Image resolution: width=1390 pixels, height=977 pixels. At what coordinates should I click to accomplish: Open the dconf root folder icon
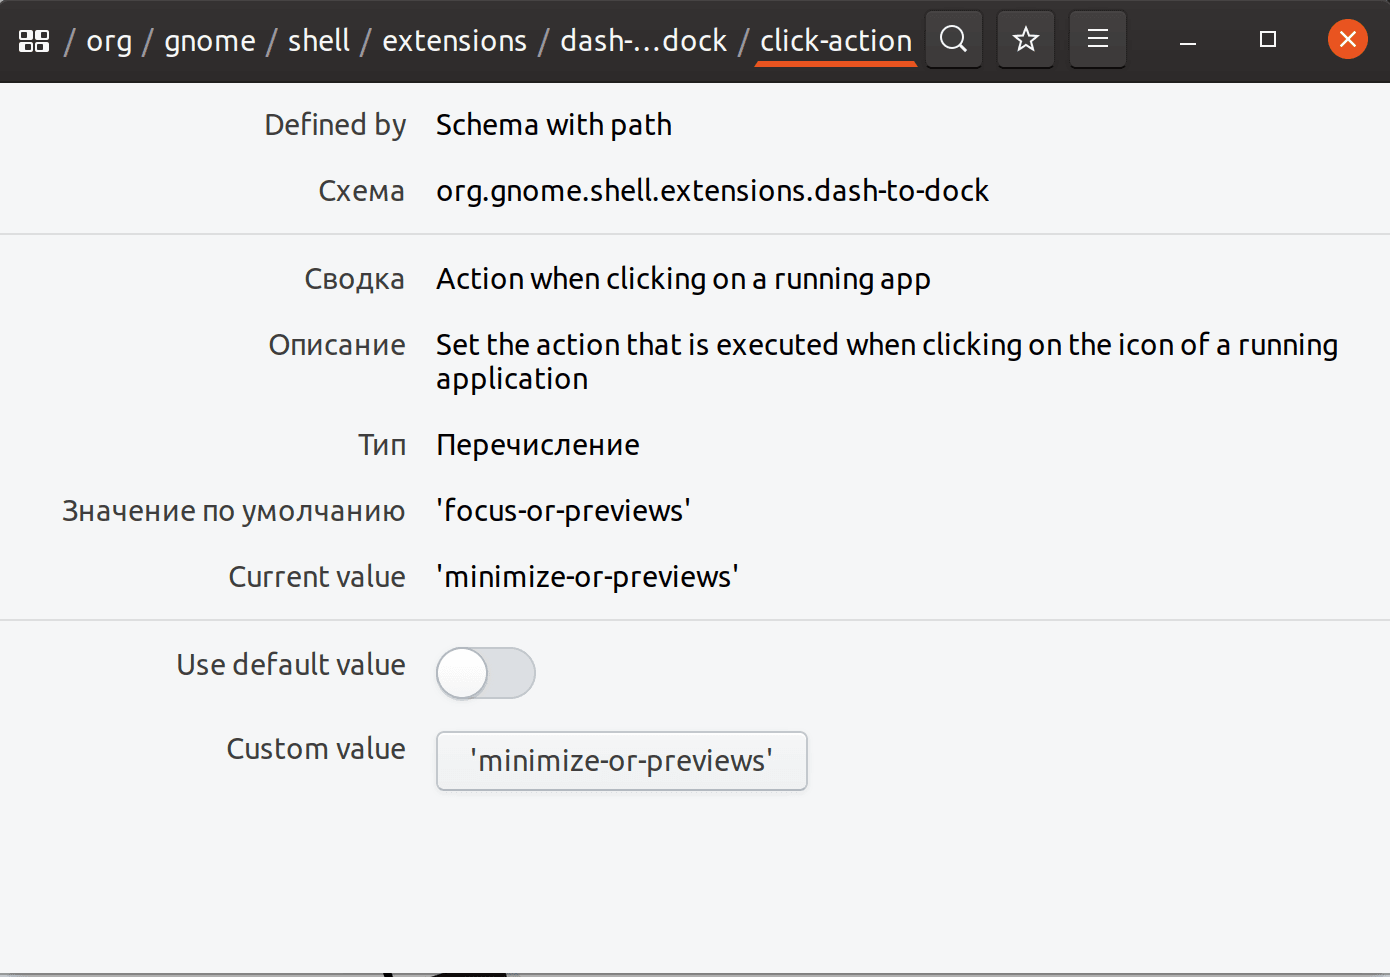34,41
